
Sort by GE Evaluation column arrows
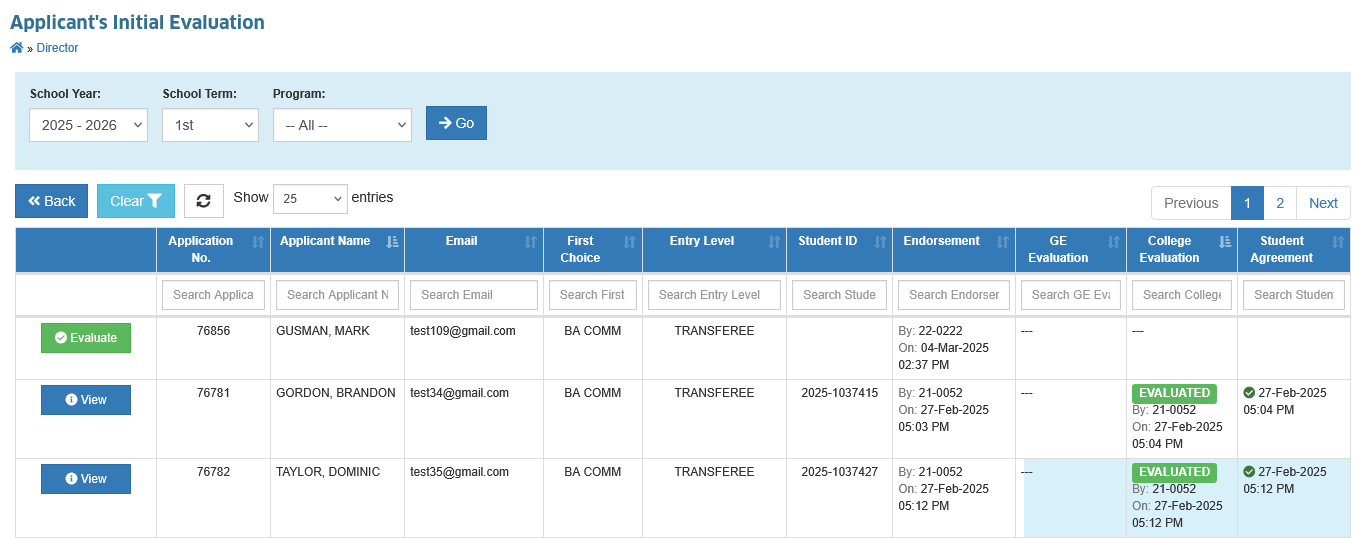(x=1114, y=241)
